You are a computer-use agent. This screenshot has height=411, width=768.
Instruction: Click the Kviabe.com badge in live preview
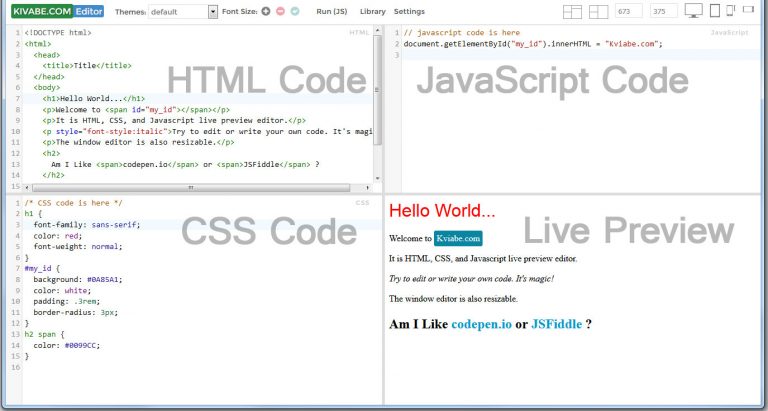pos(458,239)
